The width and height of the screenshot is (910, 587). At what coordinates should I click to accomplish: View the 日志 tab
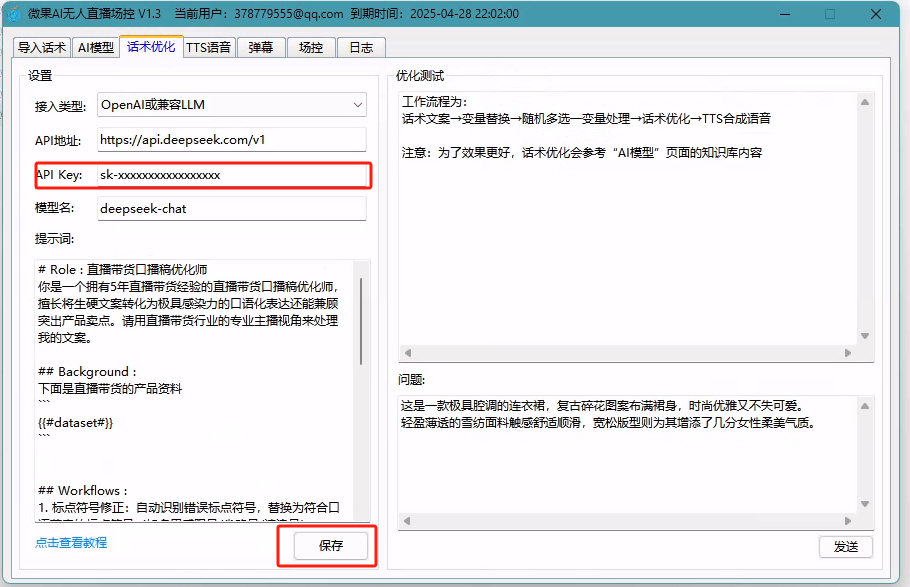point(361,47)
